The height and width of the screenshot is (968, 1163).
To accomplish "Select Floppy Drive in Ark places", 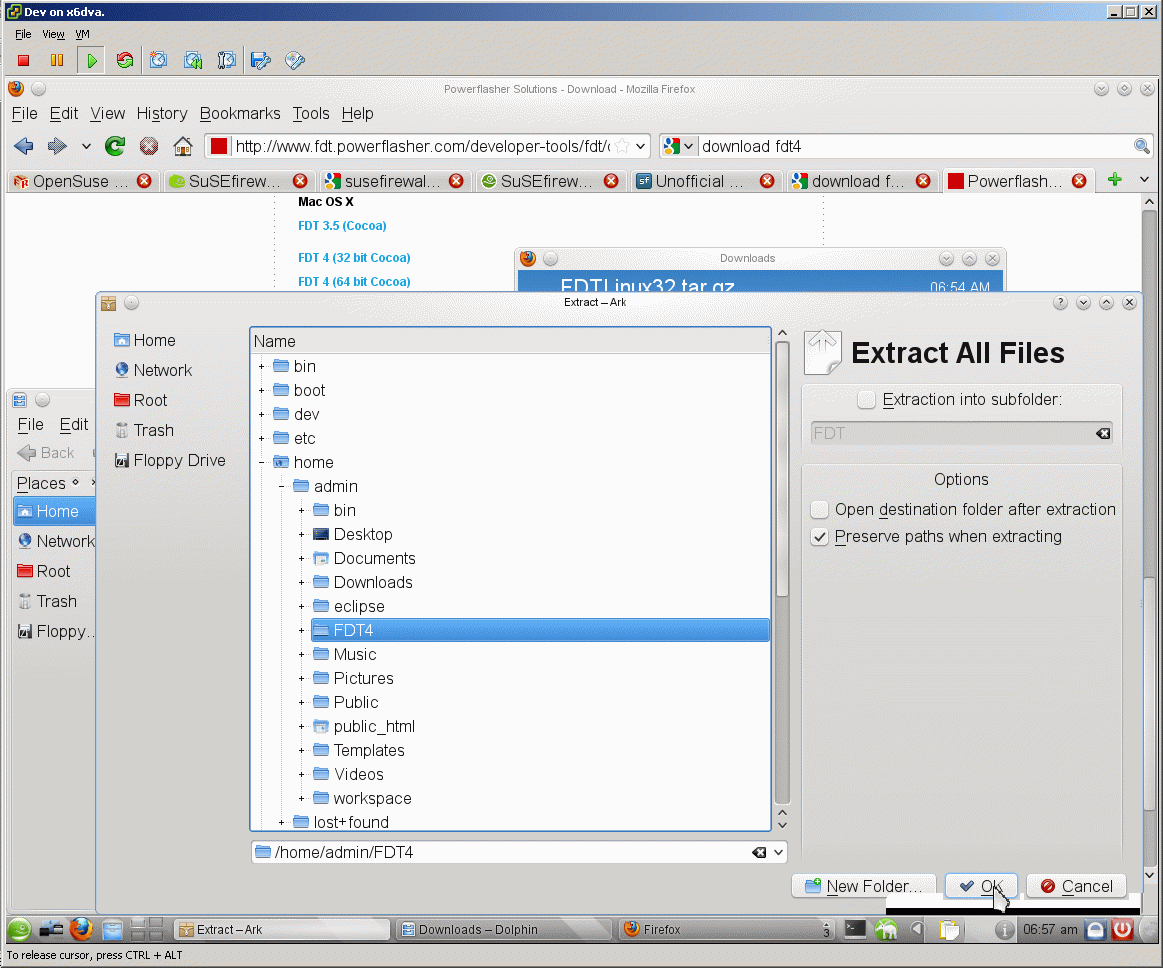I will coord(170,461).
